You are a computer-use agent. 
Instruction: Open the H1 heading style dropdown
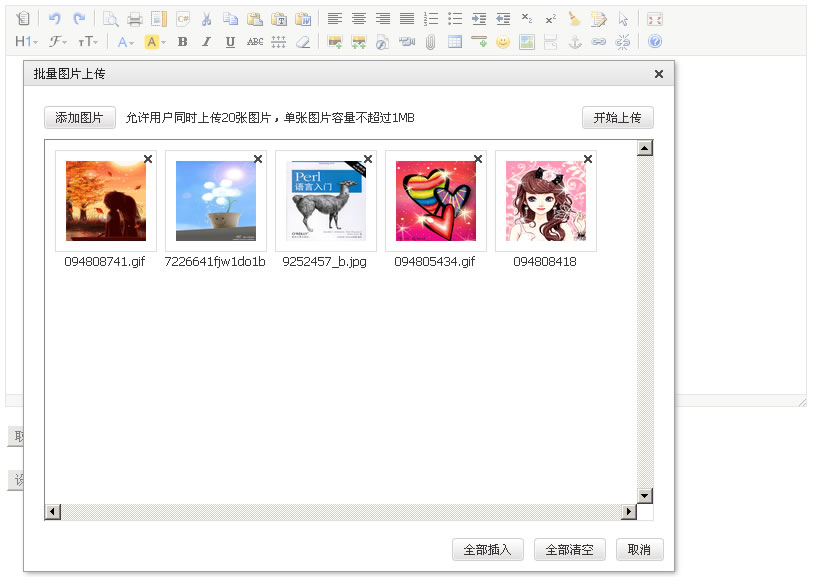click(x=22, y=41)
